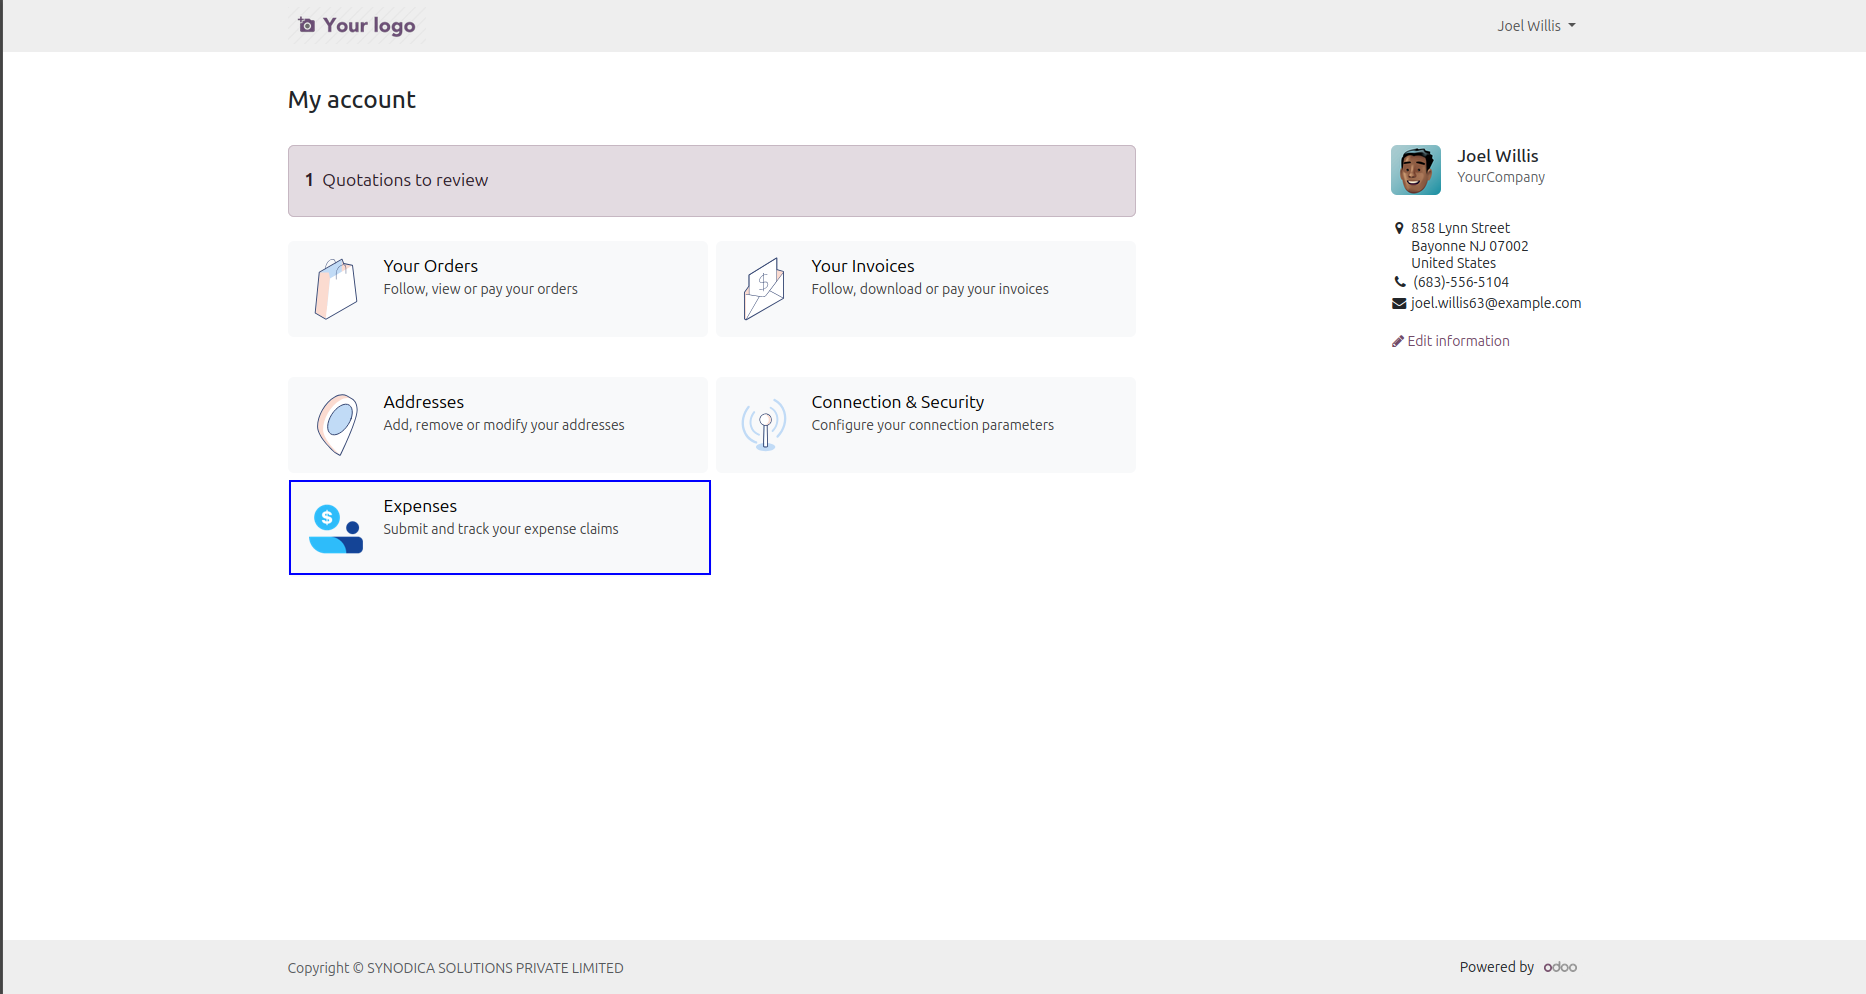Open the Expenses card title
Image resolution: width=1866 pixels, height=994 pixels.
coord(420,506)
